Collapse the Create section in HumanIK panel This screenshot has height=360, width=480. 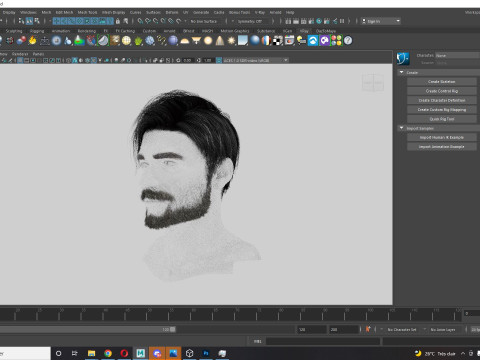(402, 72)
